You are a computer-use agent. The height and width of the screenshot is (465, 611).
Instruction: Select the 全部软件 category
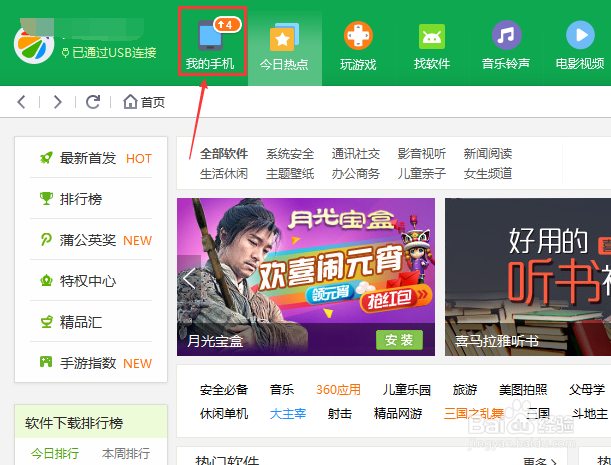(x=224, y=154)
